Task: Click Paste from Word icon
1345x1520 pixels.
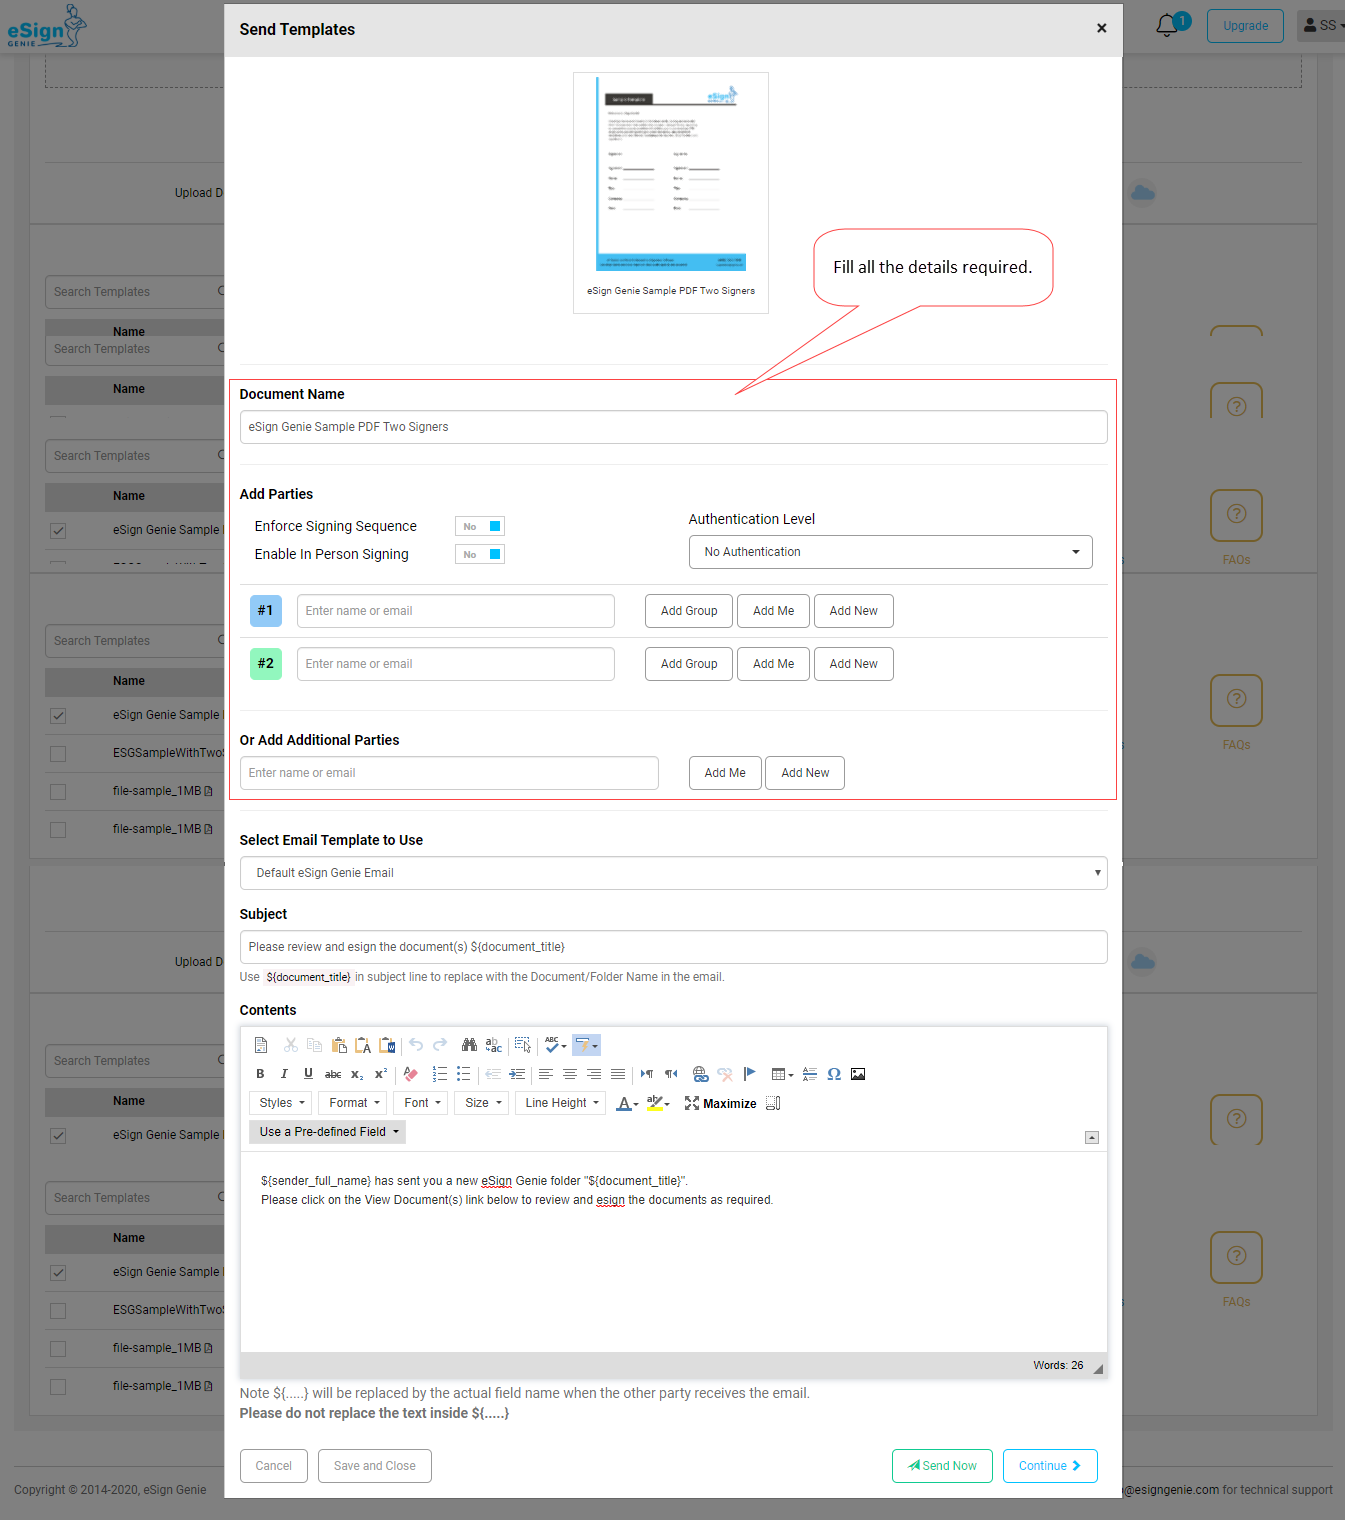Action: (x=387, y=1045)
